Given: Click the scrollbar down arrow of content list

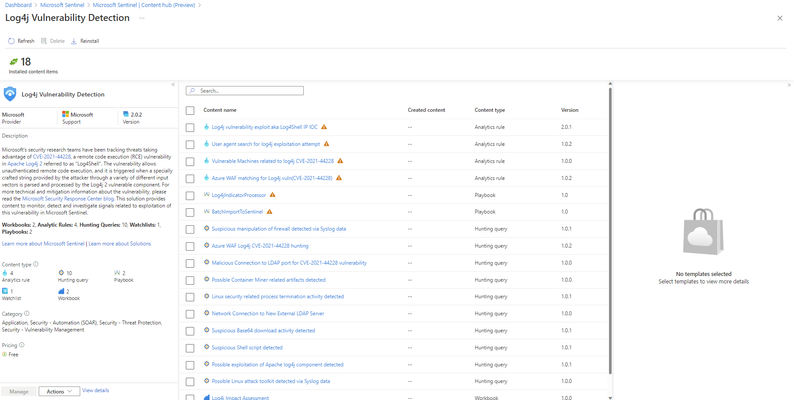Looking at the screenshot, I should 610,397.
